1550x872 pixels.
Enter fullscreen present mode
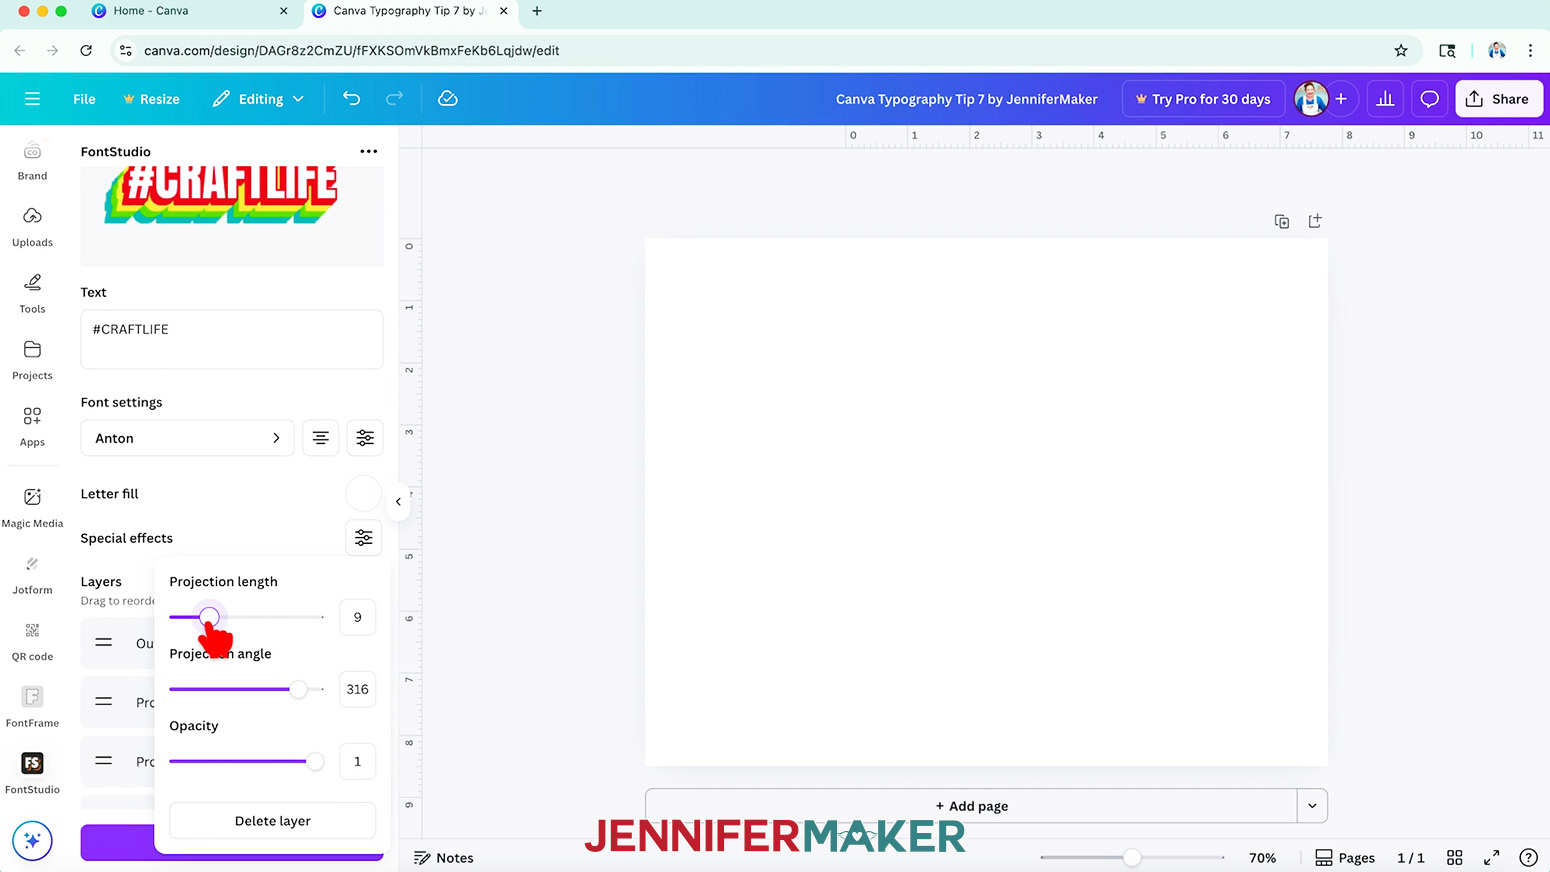pyautogui.click(x=1491, y=858)
